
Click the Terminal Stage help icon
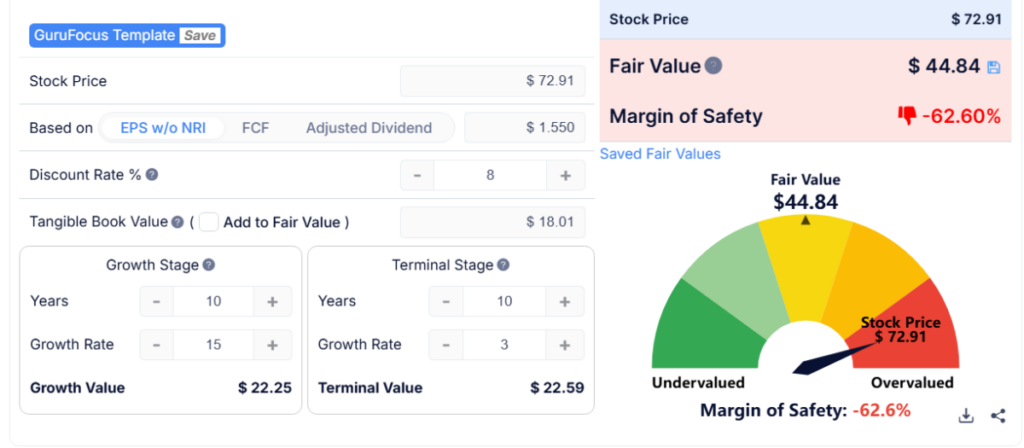click(x=503, y=265)
